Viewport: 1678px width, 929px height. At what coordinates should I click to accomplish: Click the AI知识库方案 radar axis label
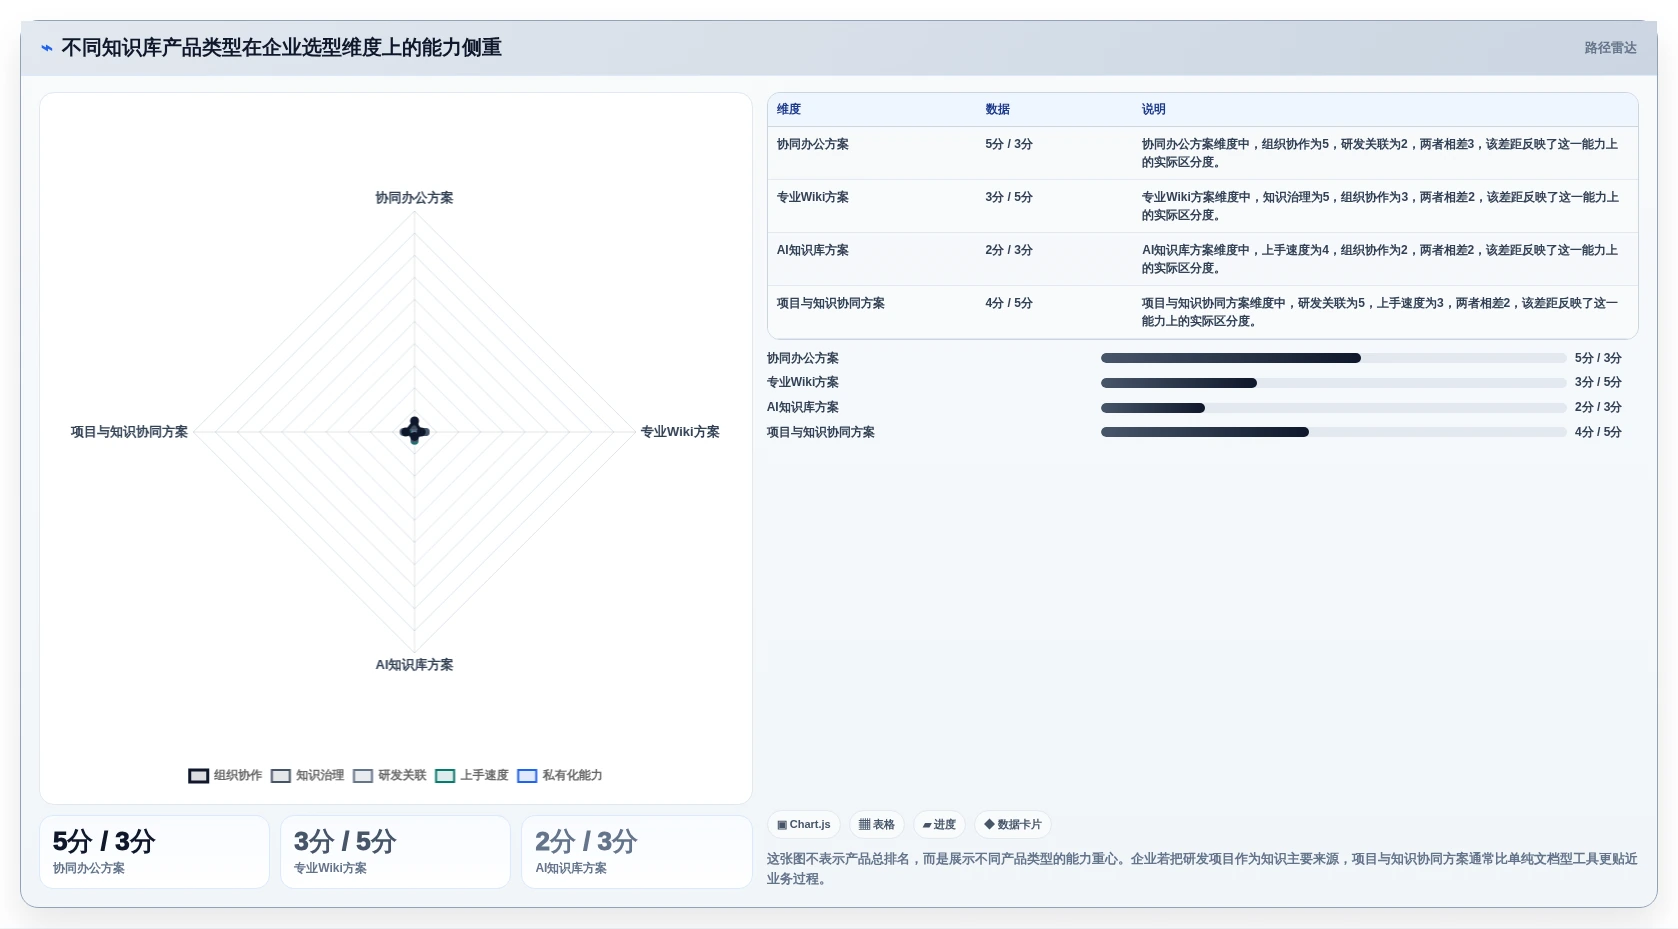pos(414,665)
